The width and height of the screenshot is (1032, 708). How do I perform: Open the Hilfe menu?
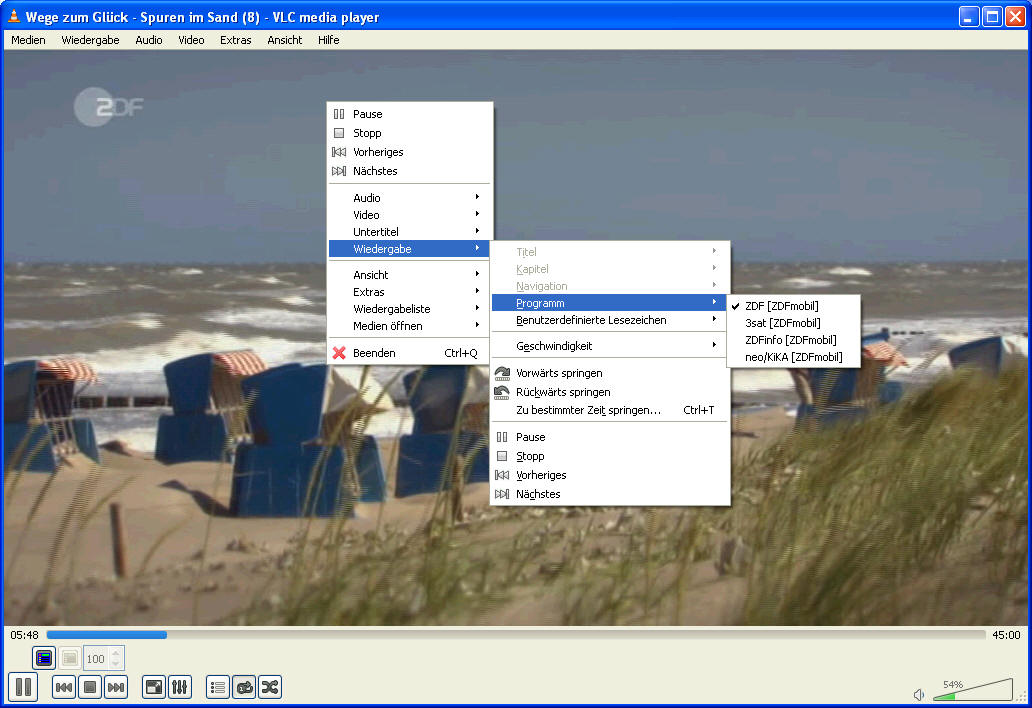pos(328,40)
